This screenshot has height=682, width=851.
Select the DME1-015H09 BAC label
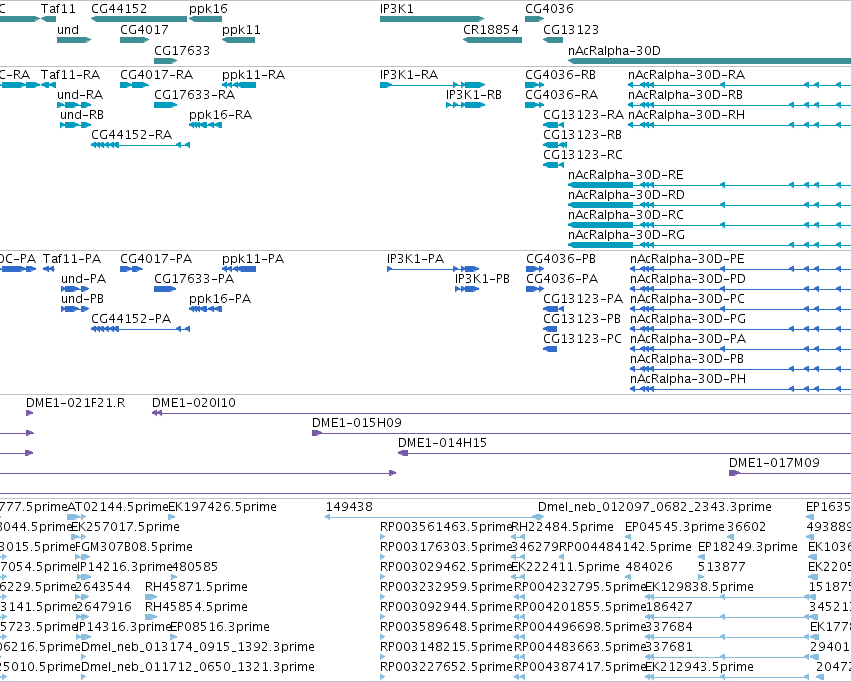[x=357, y=423]
